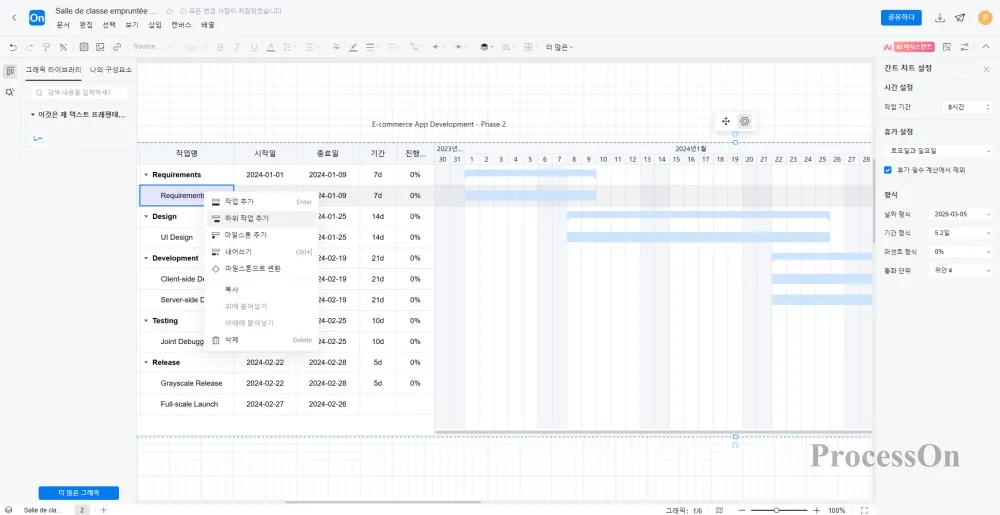This screenshot has width=1000, height=515.
Task: Star the document as favorite
Action: click(x=169, y=11)
